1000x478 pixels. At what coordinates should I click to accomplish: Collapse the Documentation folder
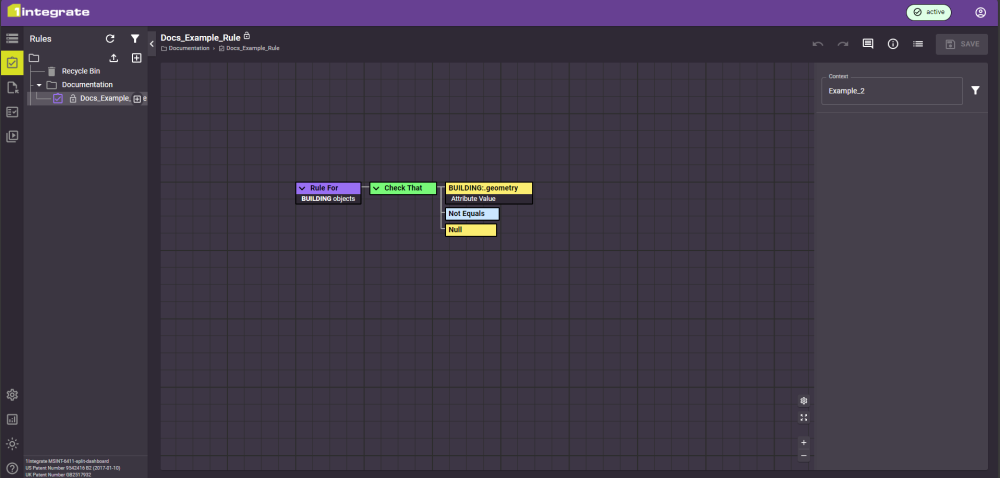click(x=39, y=85)
